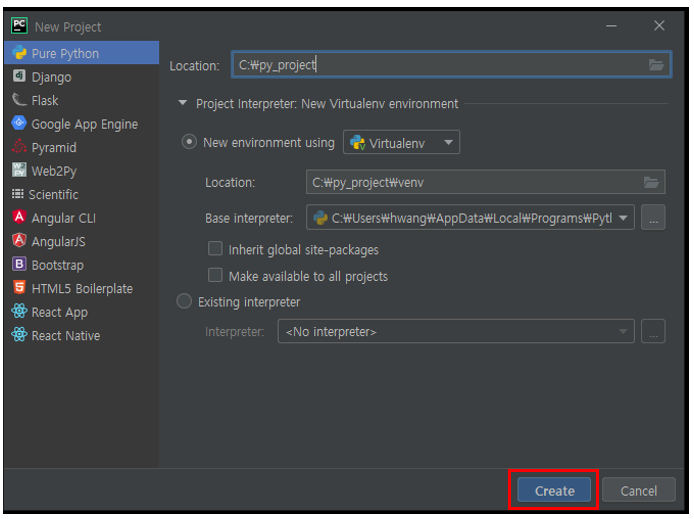Select Existing interpreter radio button
This screenshot has width=694, height=519.
tap(184, 301)
